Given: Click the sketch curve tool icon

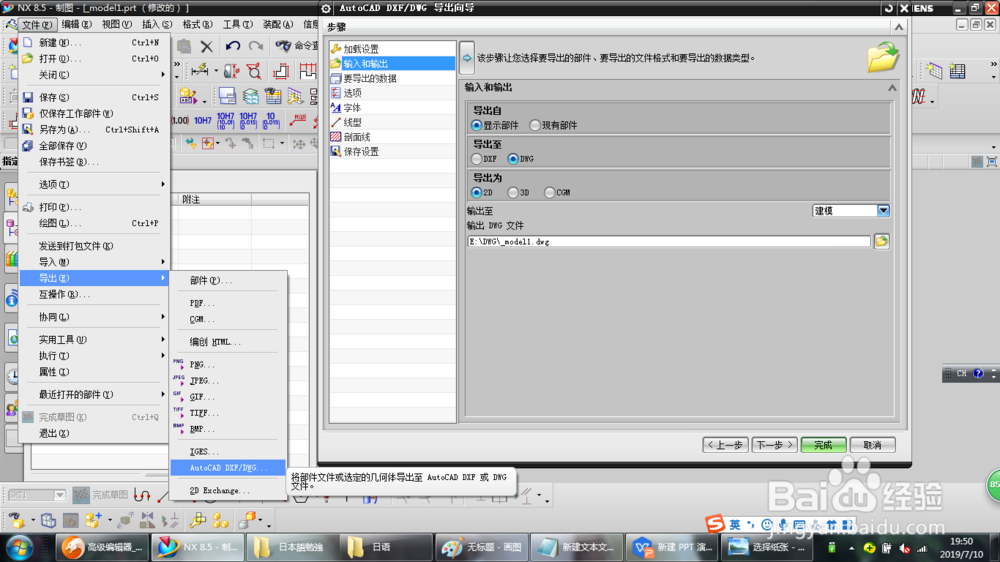Looking at the screenshot, I should (142, 495).
